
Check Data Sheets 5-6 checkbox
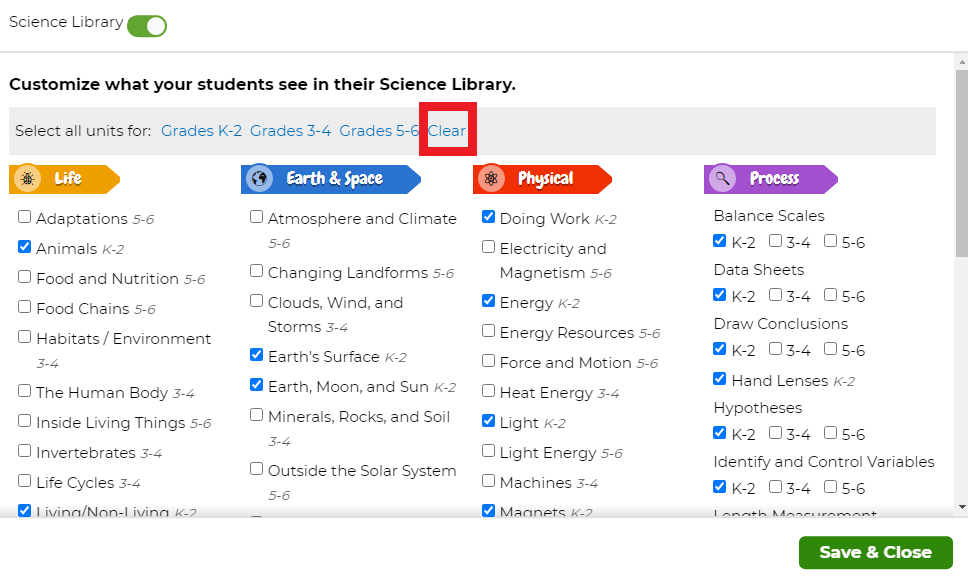(x=830, y=295)
